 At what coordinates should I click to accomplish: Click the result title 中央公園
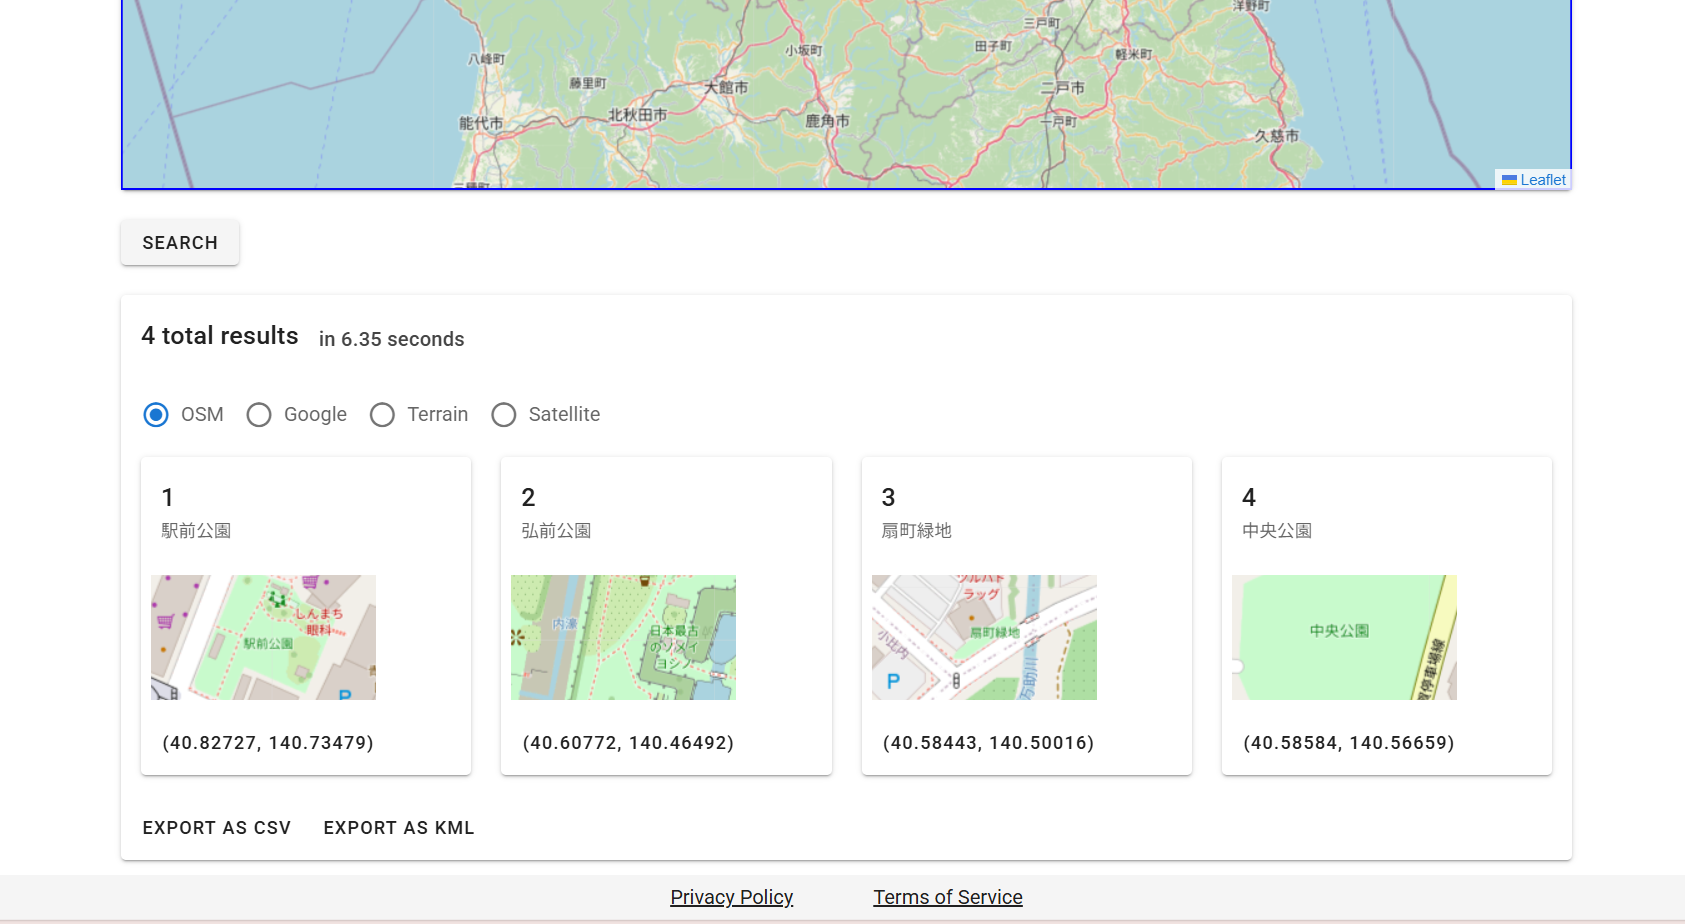tap(1277, 531)
